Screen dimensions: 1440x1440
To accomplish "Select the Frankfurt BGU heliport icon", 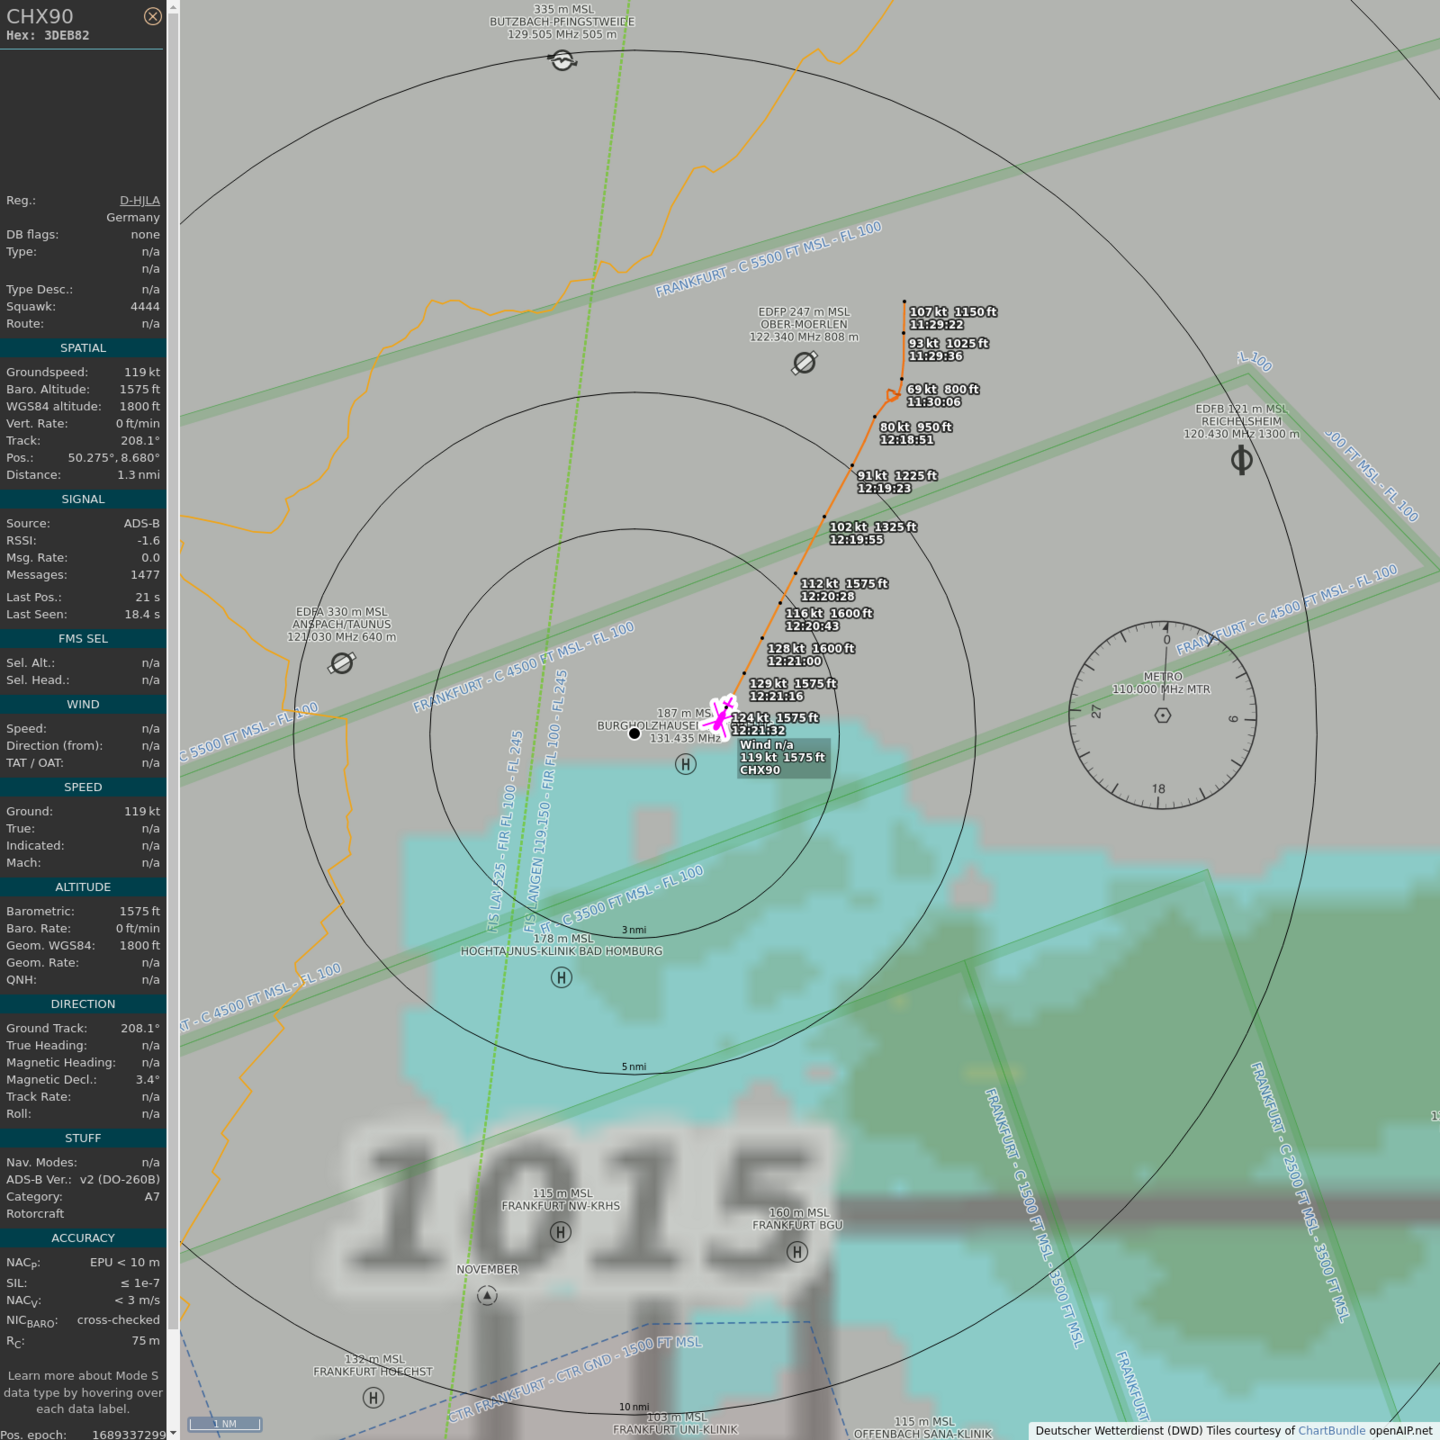I will [x=797, y=1251].
